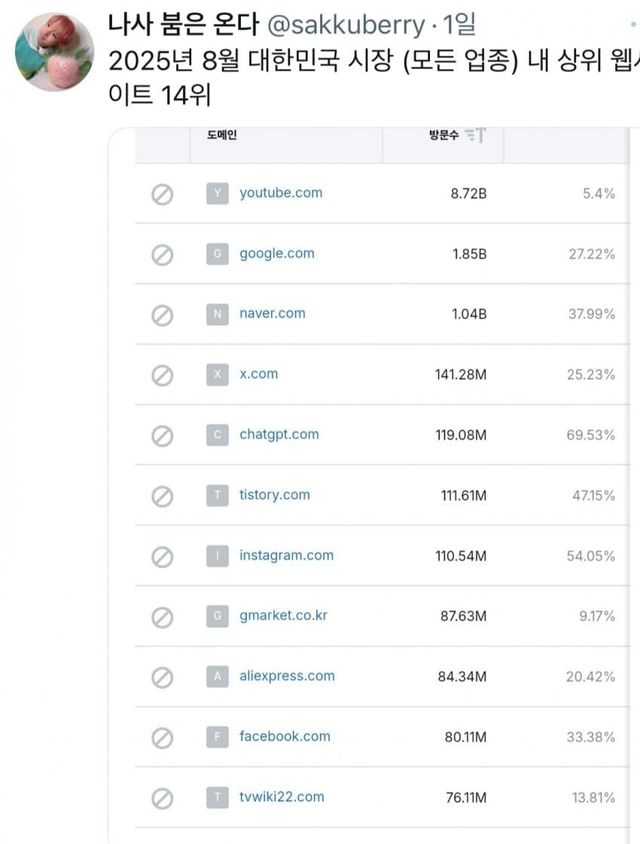The height and width of the screenshot is (844, 640).
Task: Open the instagram.com domain link
Action: pos(286,556)
